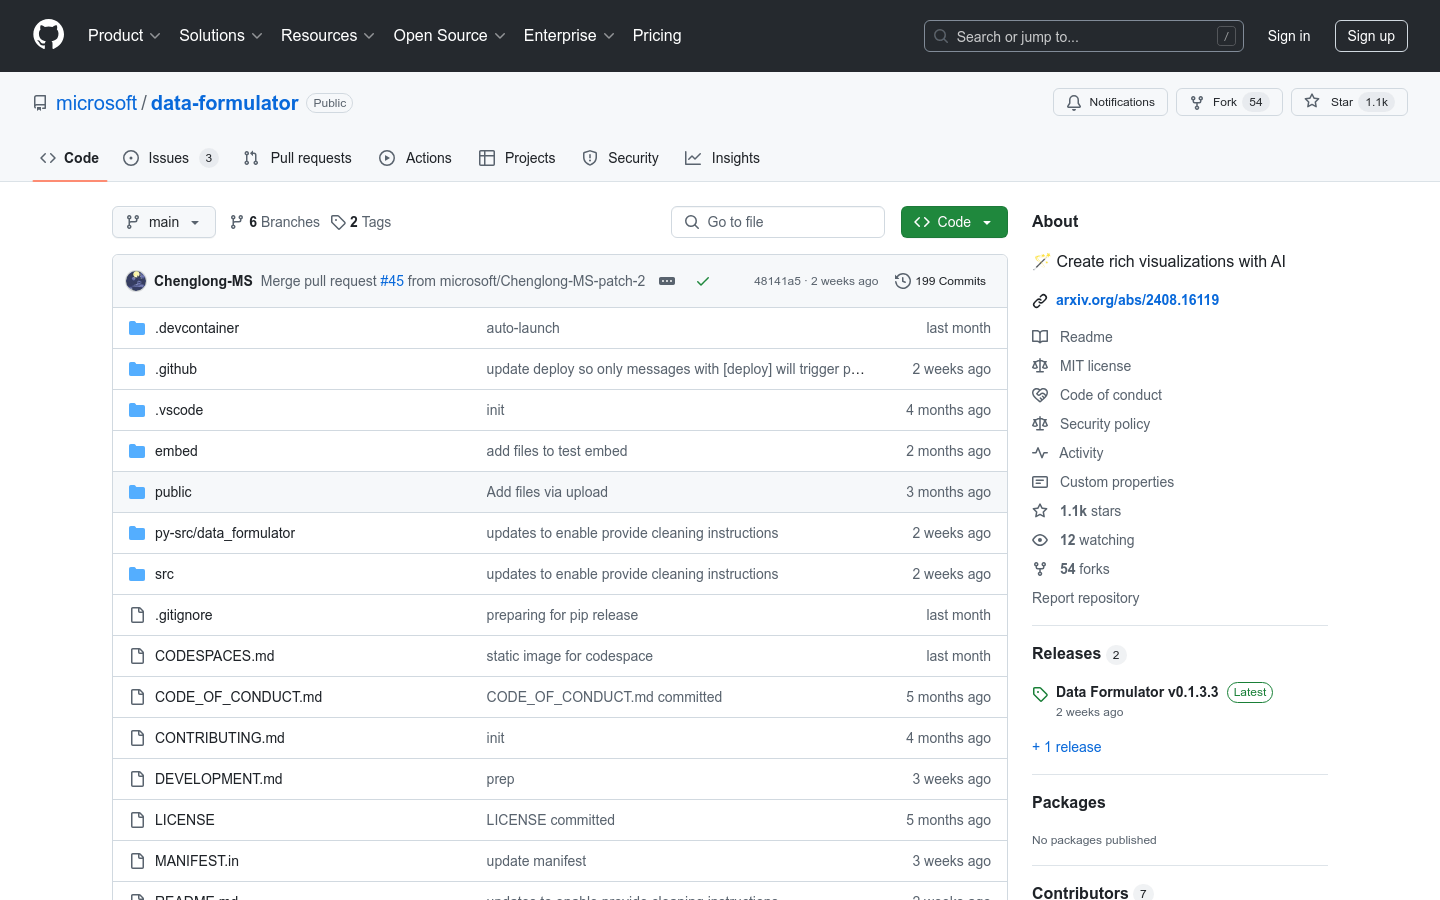Open the Product dropdown menu
Image resolution: width=1440 pixels, height=900 pixels.
click(124, 35)
